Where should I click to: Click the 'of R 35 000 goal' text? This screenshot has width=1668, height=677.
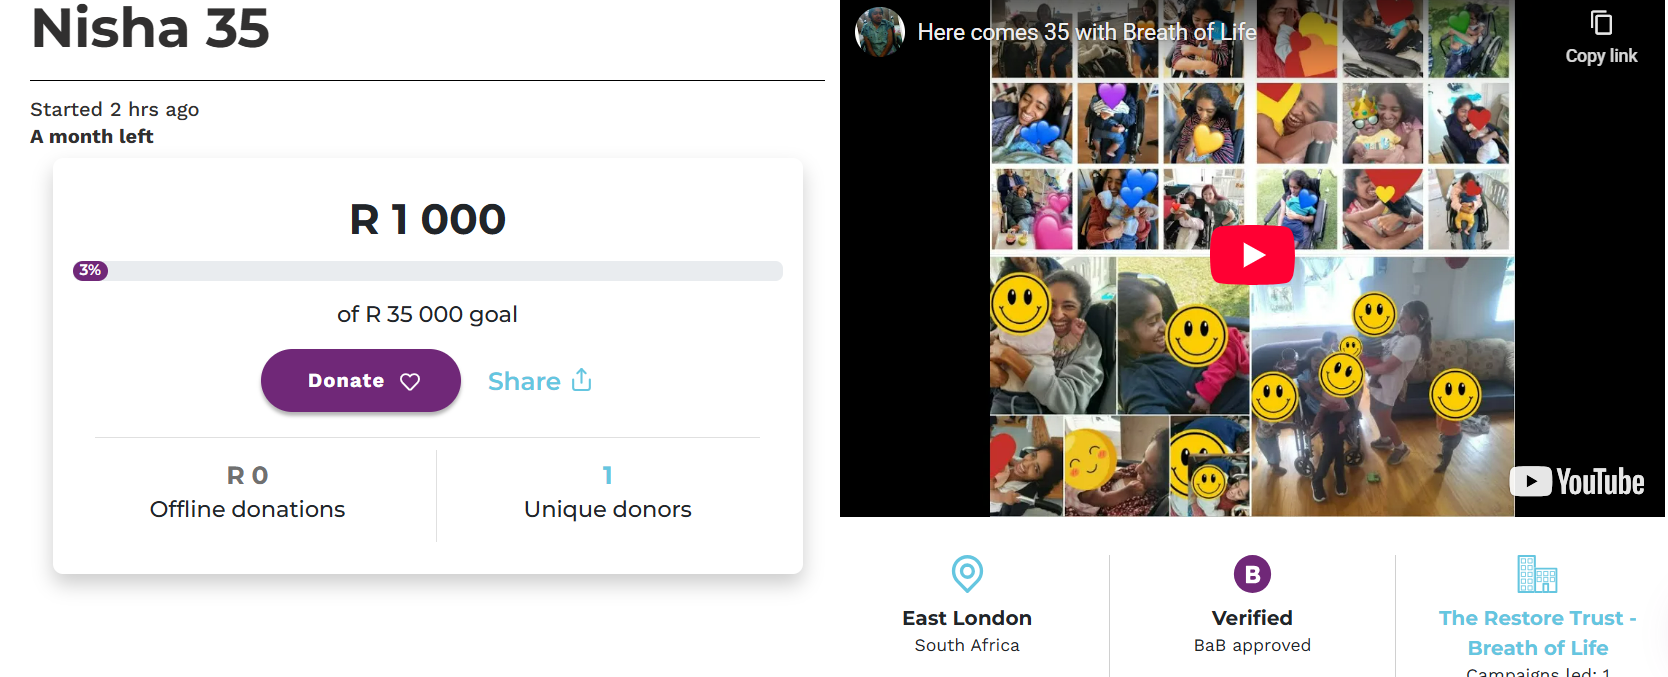tap(427, 314)
